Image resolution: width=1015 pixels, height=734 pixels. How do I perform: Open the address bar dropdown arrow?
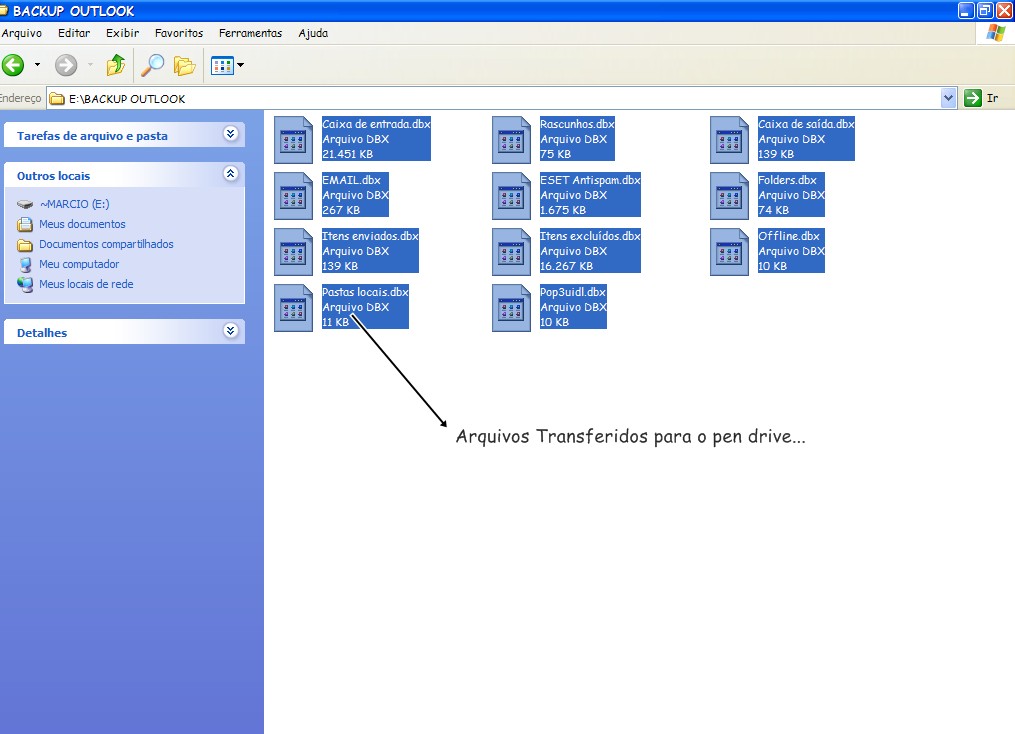948,98
